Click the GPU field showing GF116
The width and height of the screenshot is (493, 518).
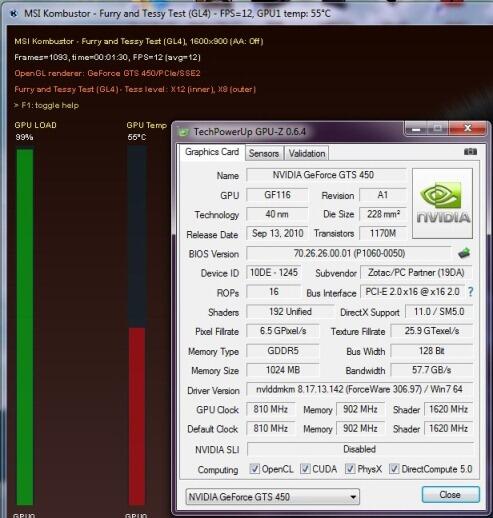277,195
